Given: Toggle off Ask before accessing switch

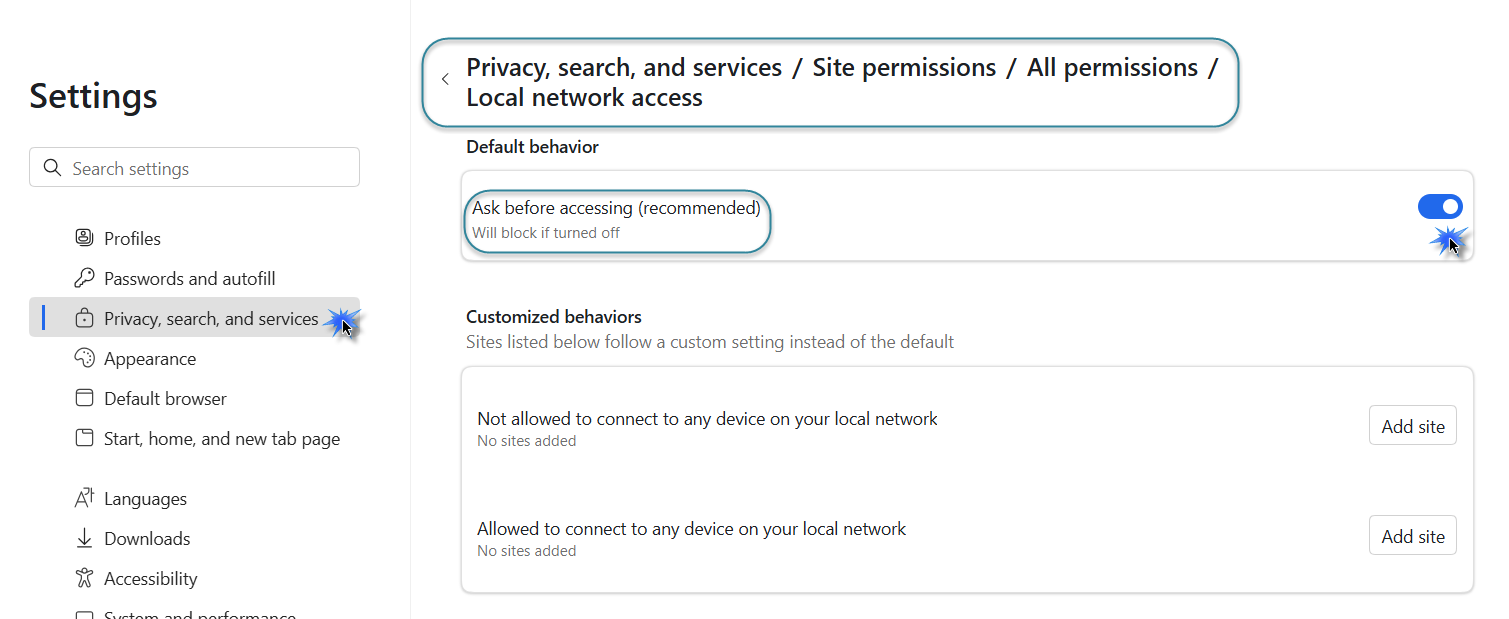Looking at the screenshot, I should click(1440, 207).
